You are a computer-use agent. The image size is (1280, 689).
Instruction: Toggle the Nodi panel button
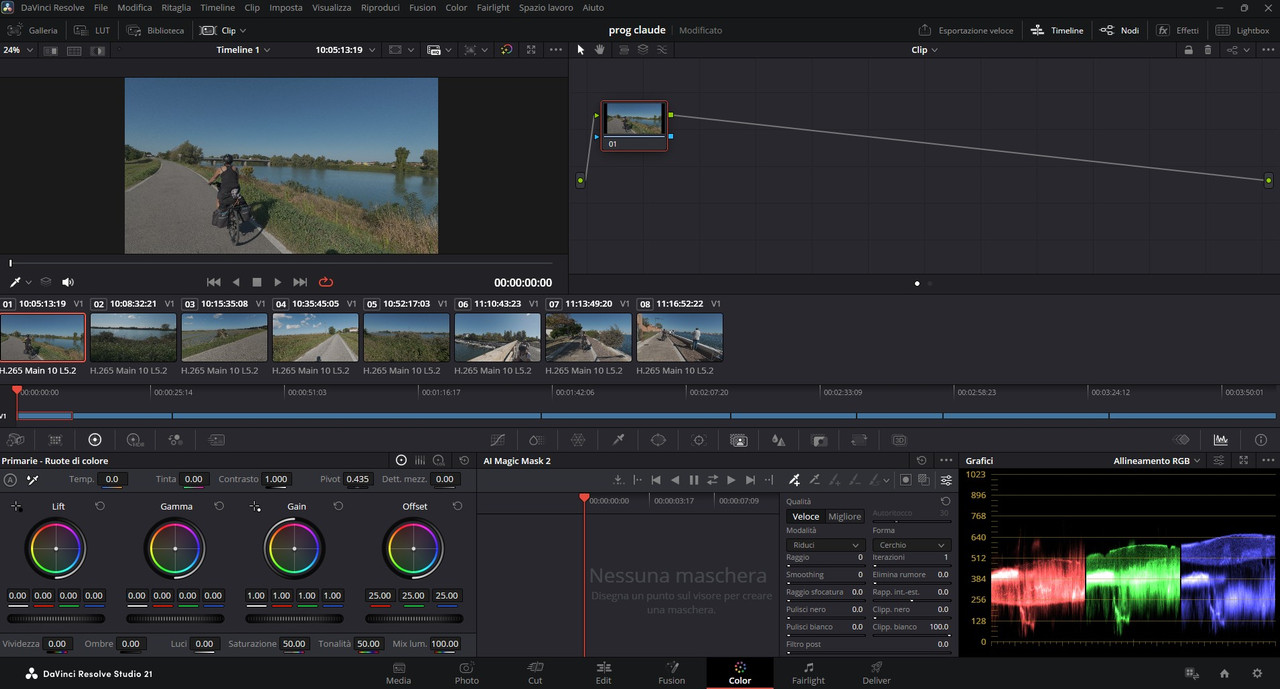[x=1119, y=30]
